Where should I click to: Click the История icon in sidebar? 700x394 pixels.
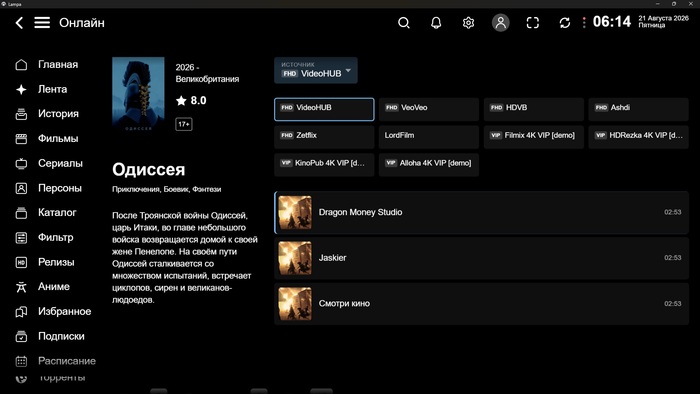click(x=21, y=114)
